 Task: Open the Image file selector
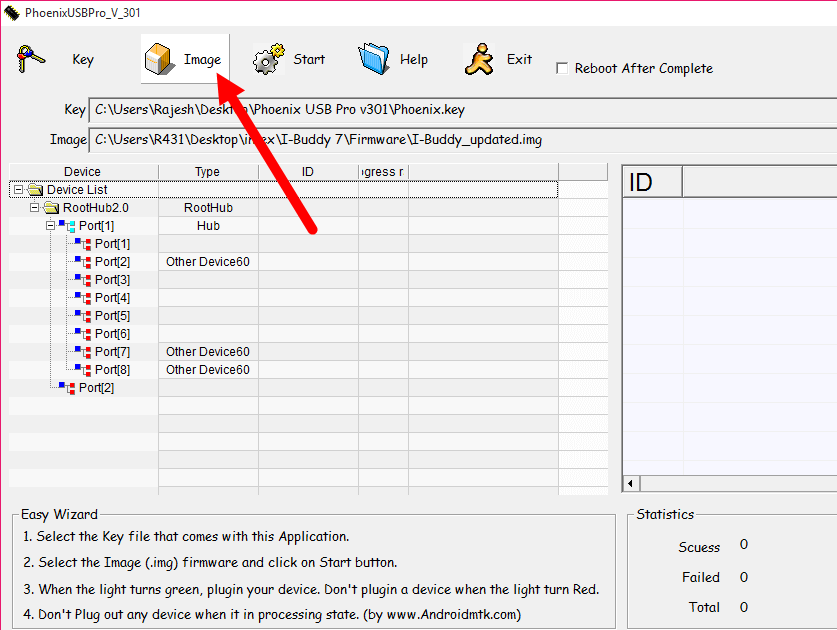(x=185, y=60)
